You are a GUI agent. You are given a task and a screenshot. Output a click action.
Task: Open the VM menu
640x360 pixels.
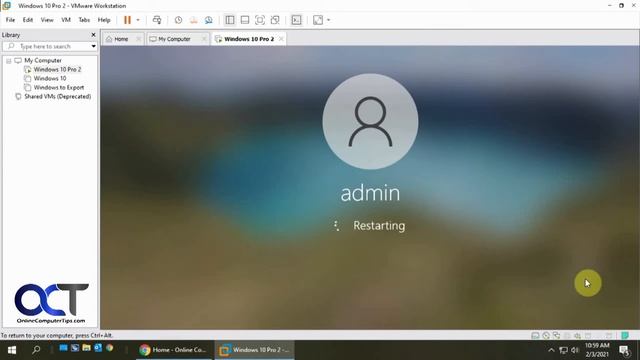click(x=66, y=20)
